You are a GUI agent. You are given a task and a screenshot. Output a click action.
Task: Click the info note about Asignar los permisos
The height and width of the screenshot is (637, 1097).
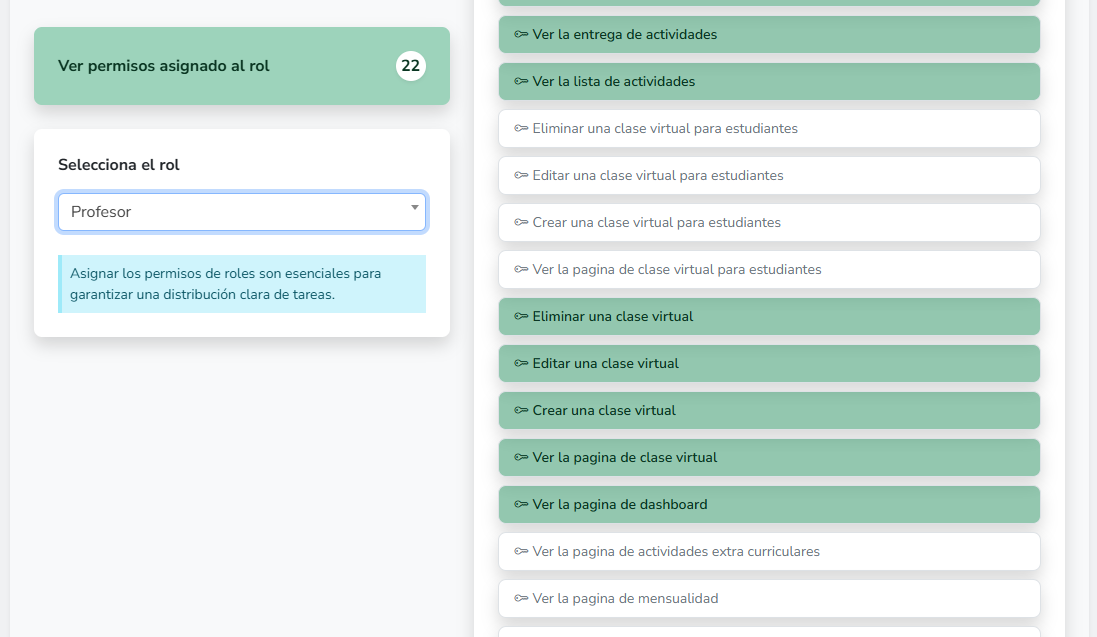click(x=241, y=284)
